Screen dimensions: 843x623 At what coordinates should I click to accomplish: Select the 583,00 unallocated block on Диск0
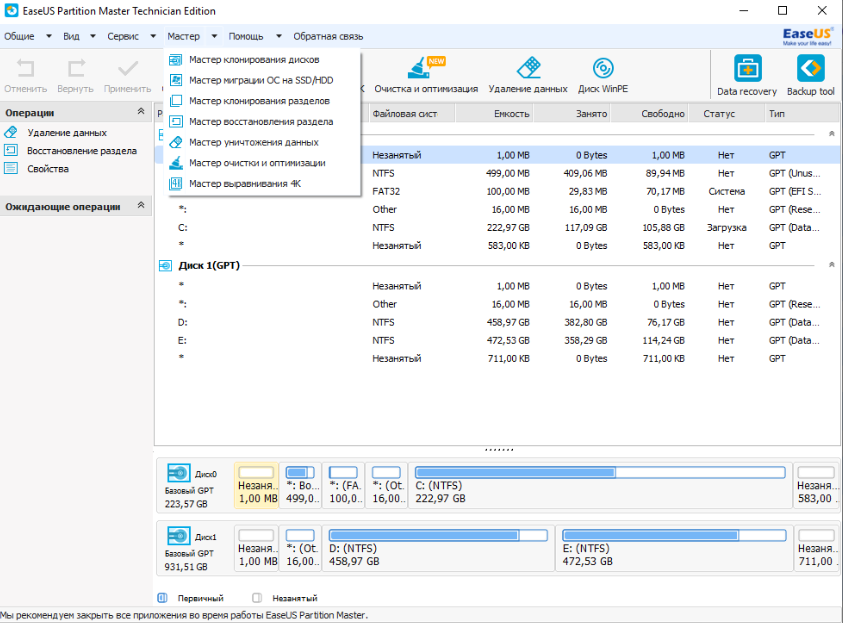[x=816, y=485]
